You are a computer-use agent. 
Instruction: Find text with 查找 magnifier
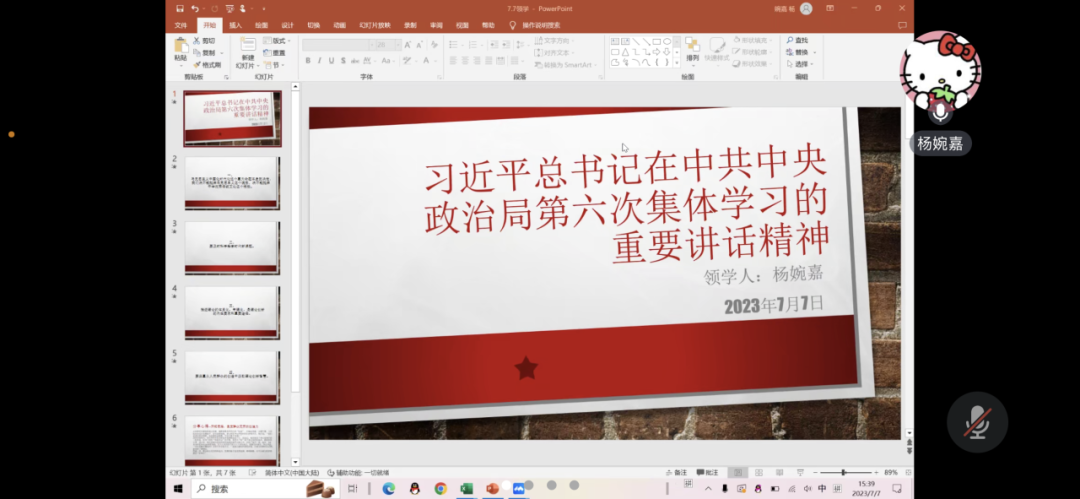coord(797,41)
